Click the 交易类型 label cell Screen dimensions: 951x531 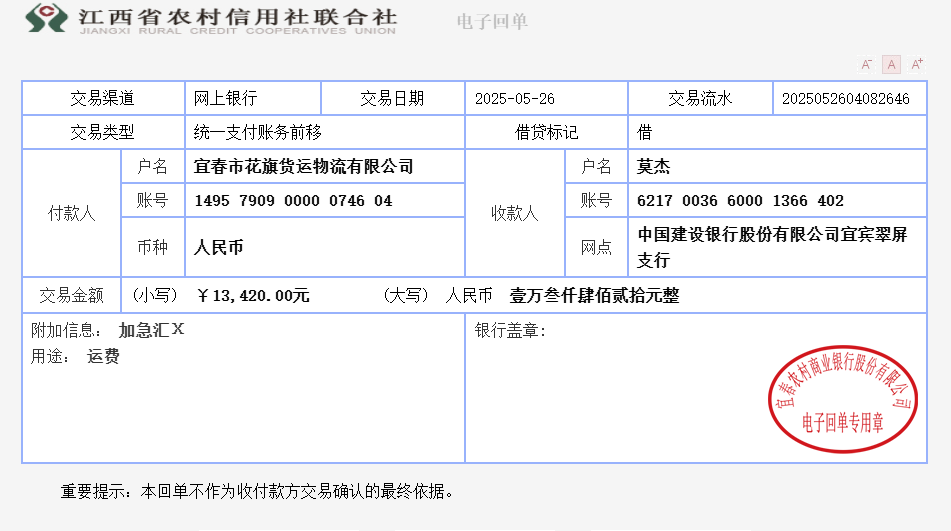tap(103, 132)
